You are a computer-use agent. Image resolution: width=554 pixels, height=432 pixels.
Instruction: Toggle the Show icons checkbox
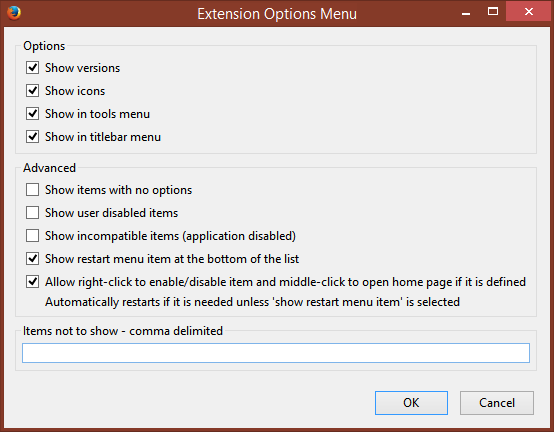tap(33, 90)
